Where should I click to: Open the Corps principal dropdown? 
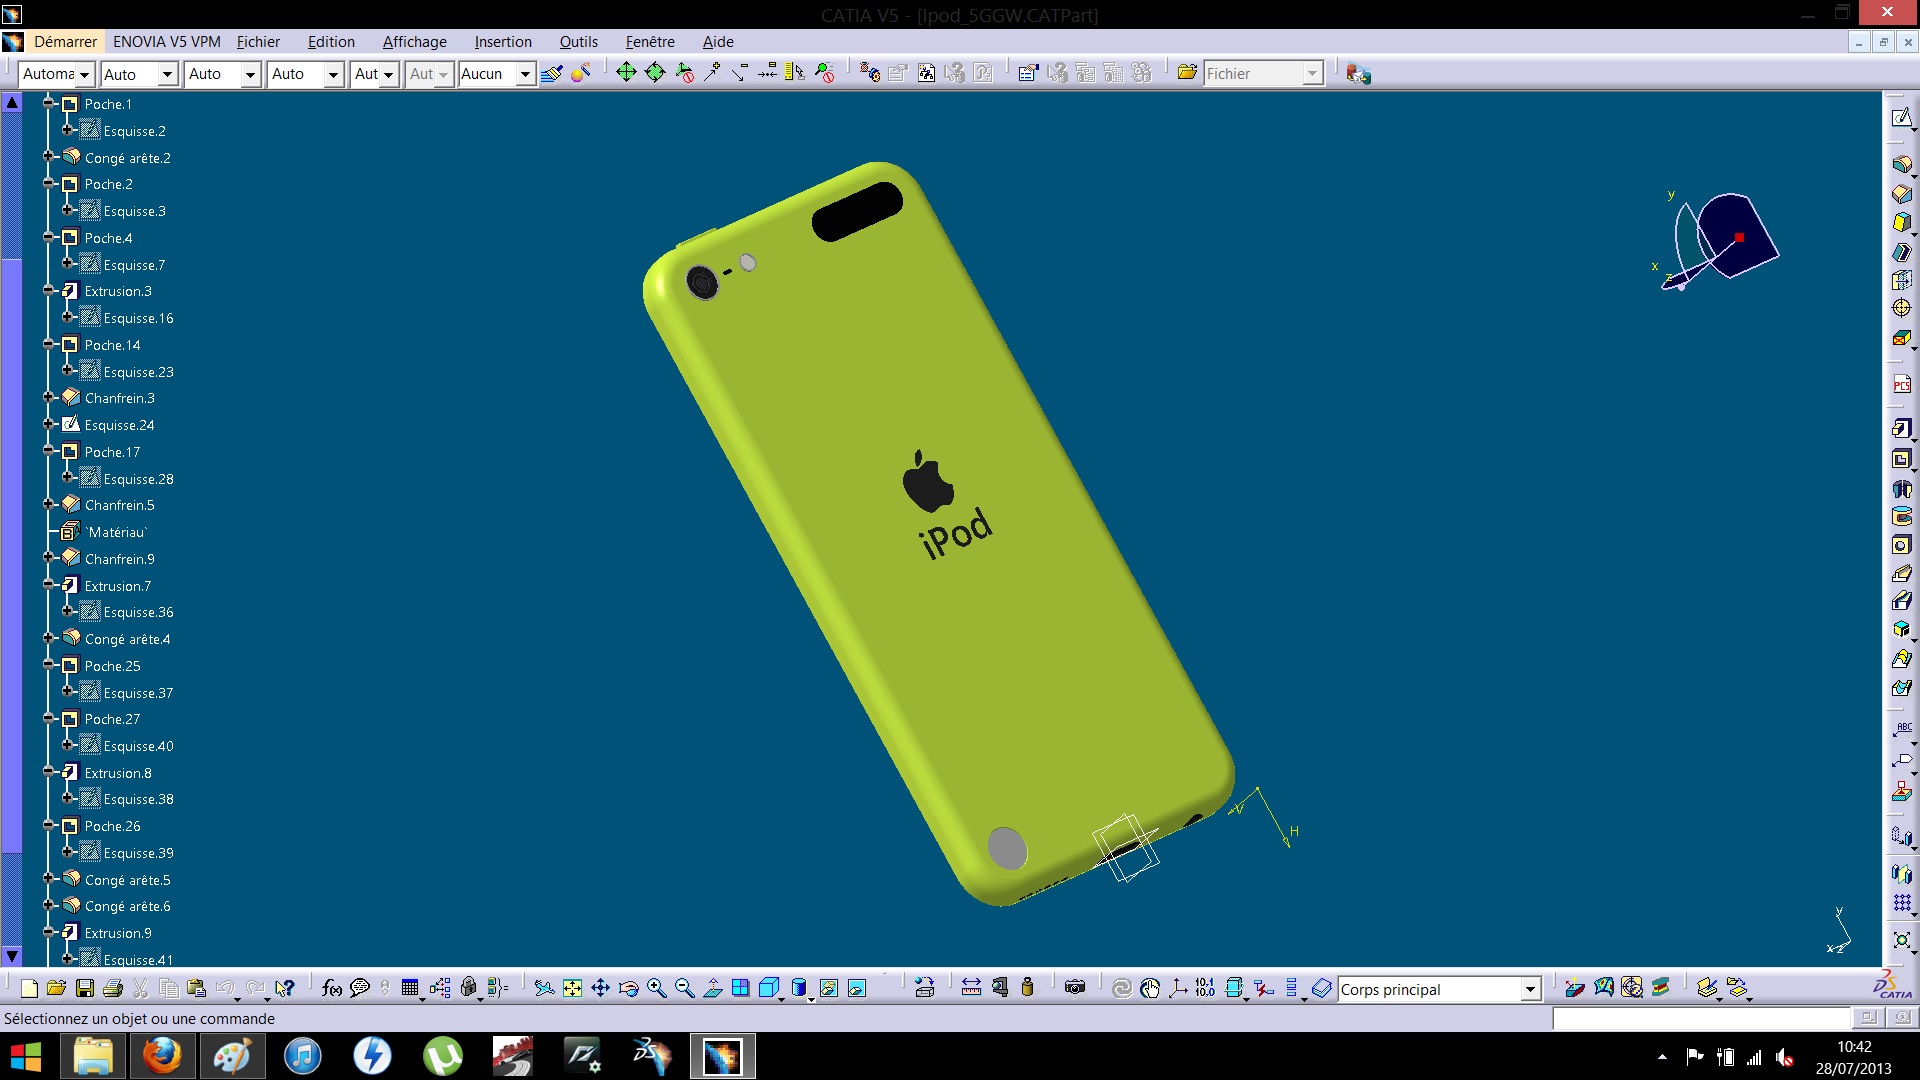1529,990
